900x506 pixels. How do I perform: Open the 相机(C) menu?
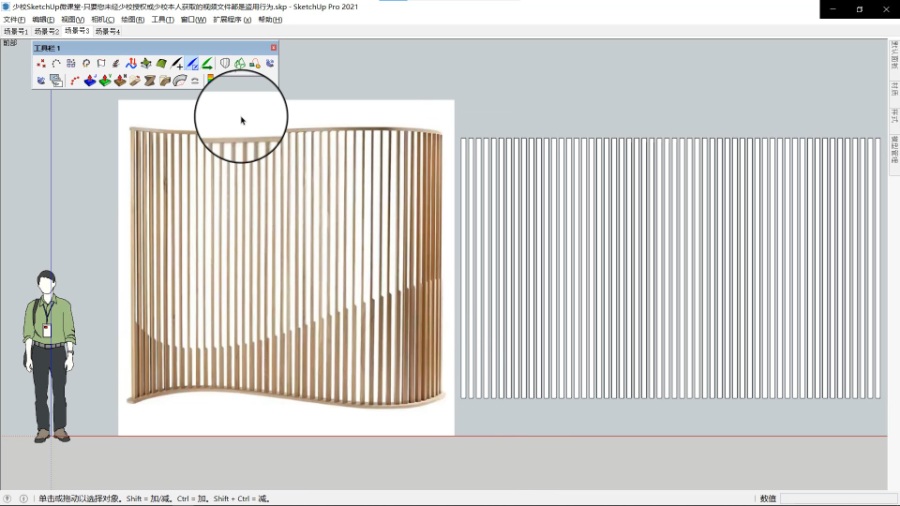pyautogui.click(x=103, y=20)
